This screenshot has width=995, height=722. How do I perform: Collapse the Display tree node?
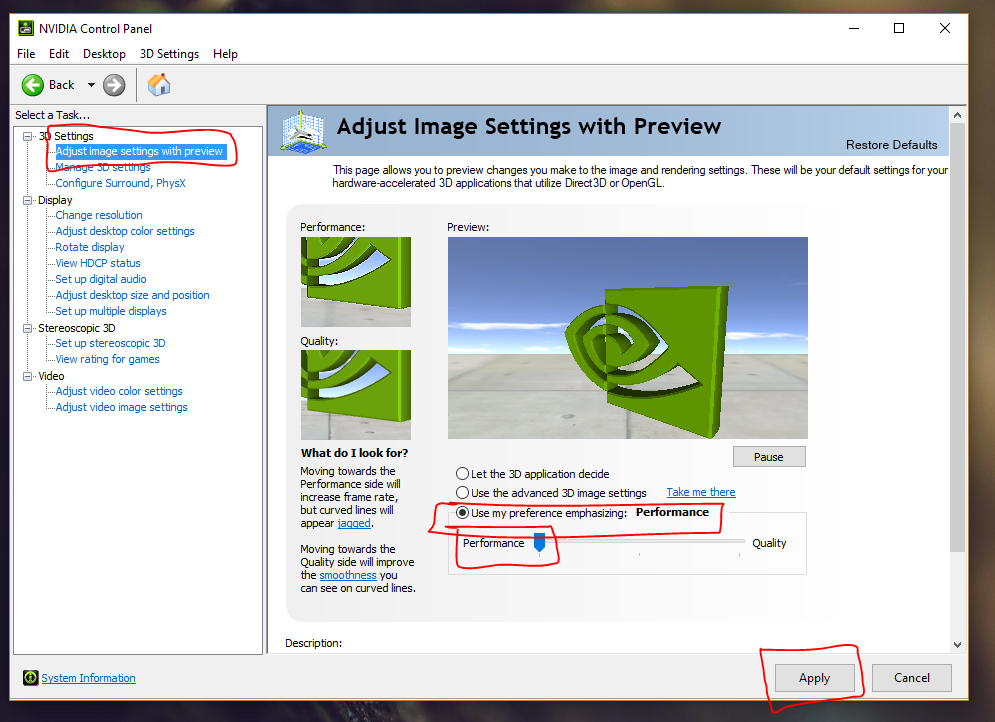tap(27, 200)
